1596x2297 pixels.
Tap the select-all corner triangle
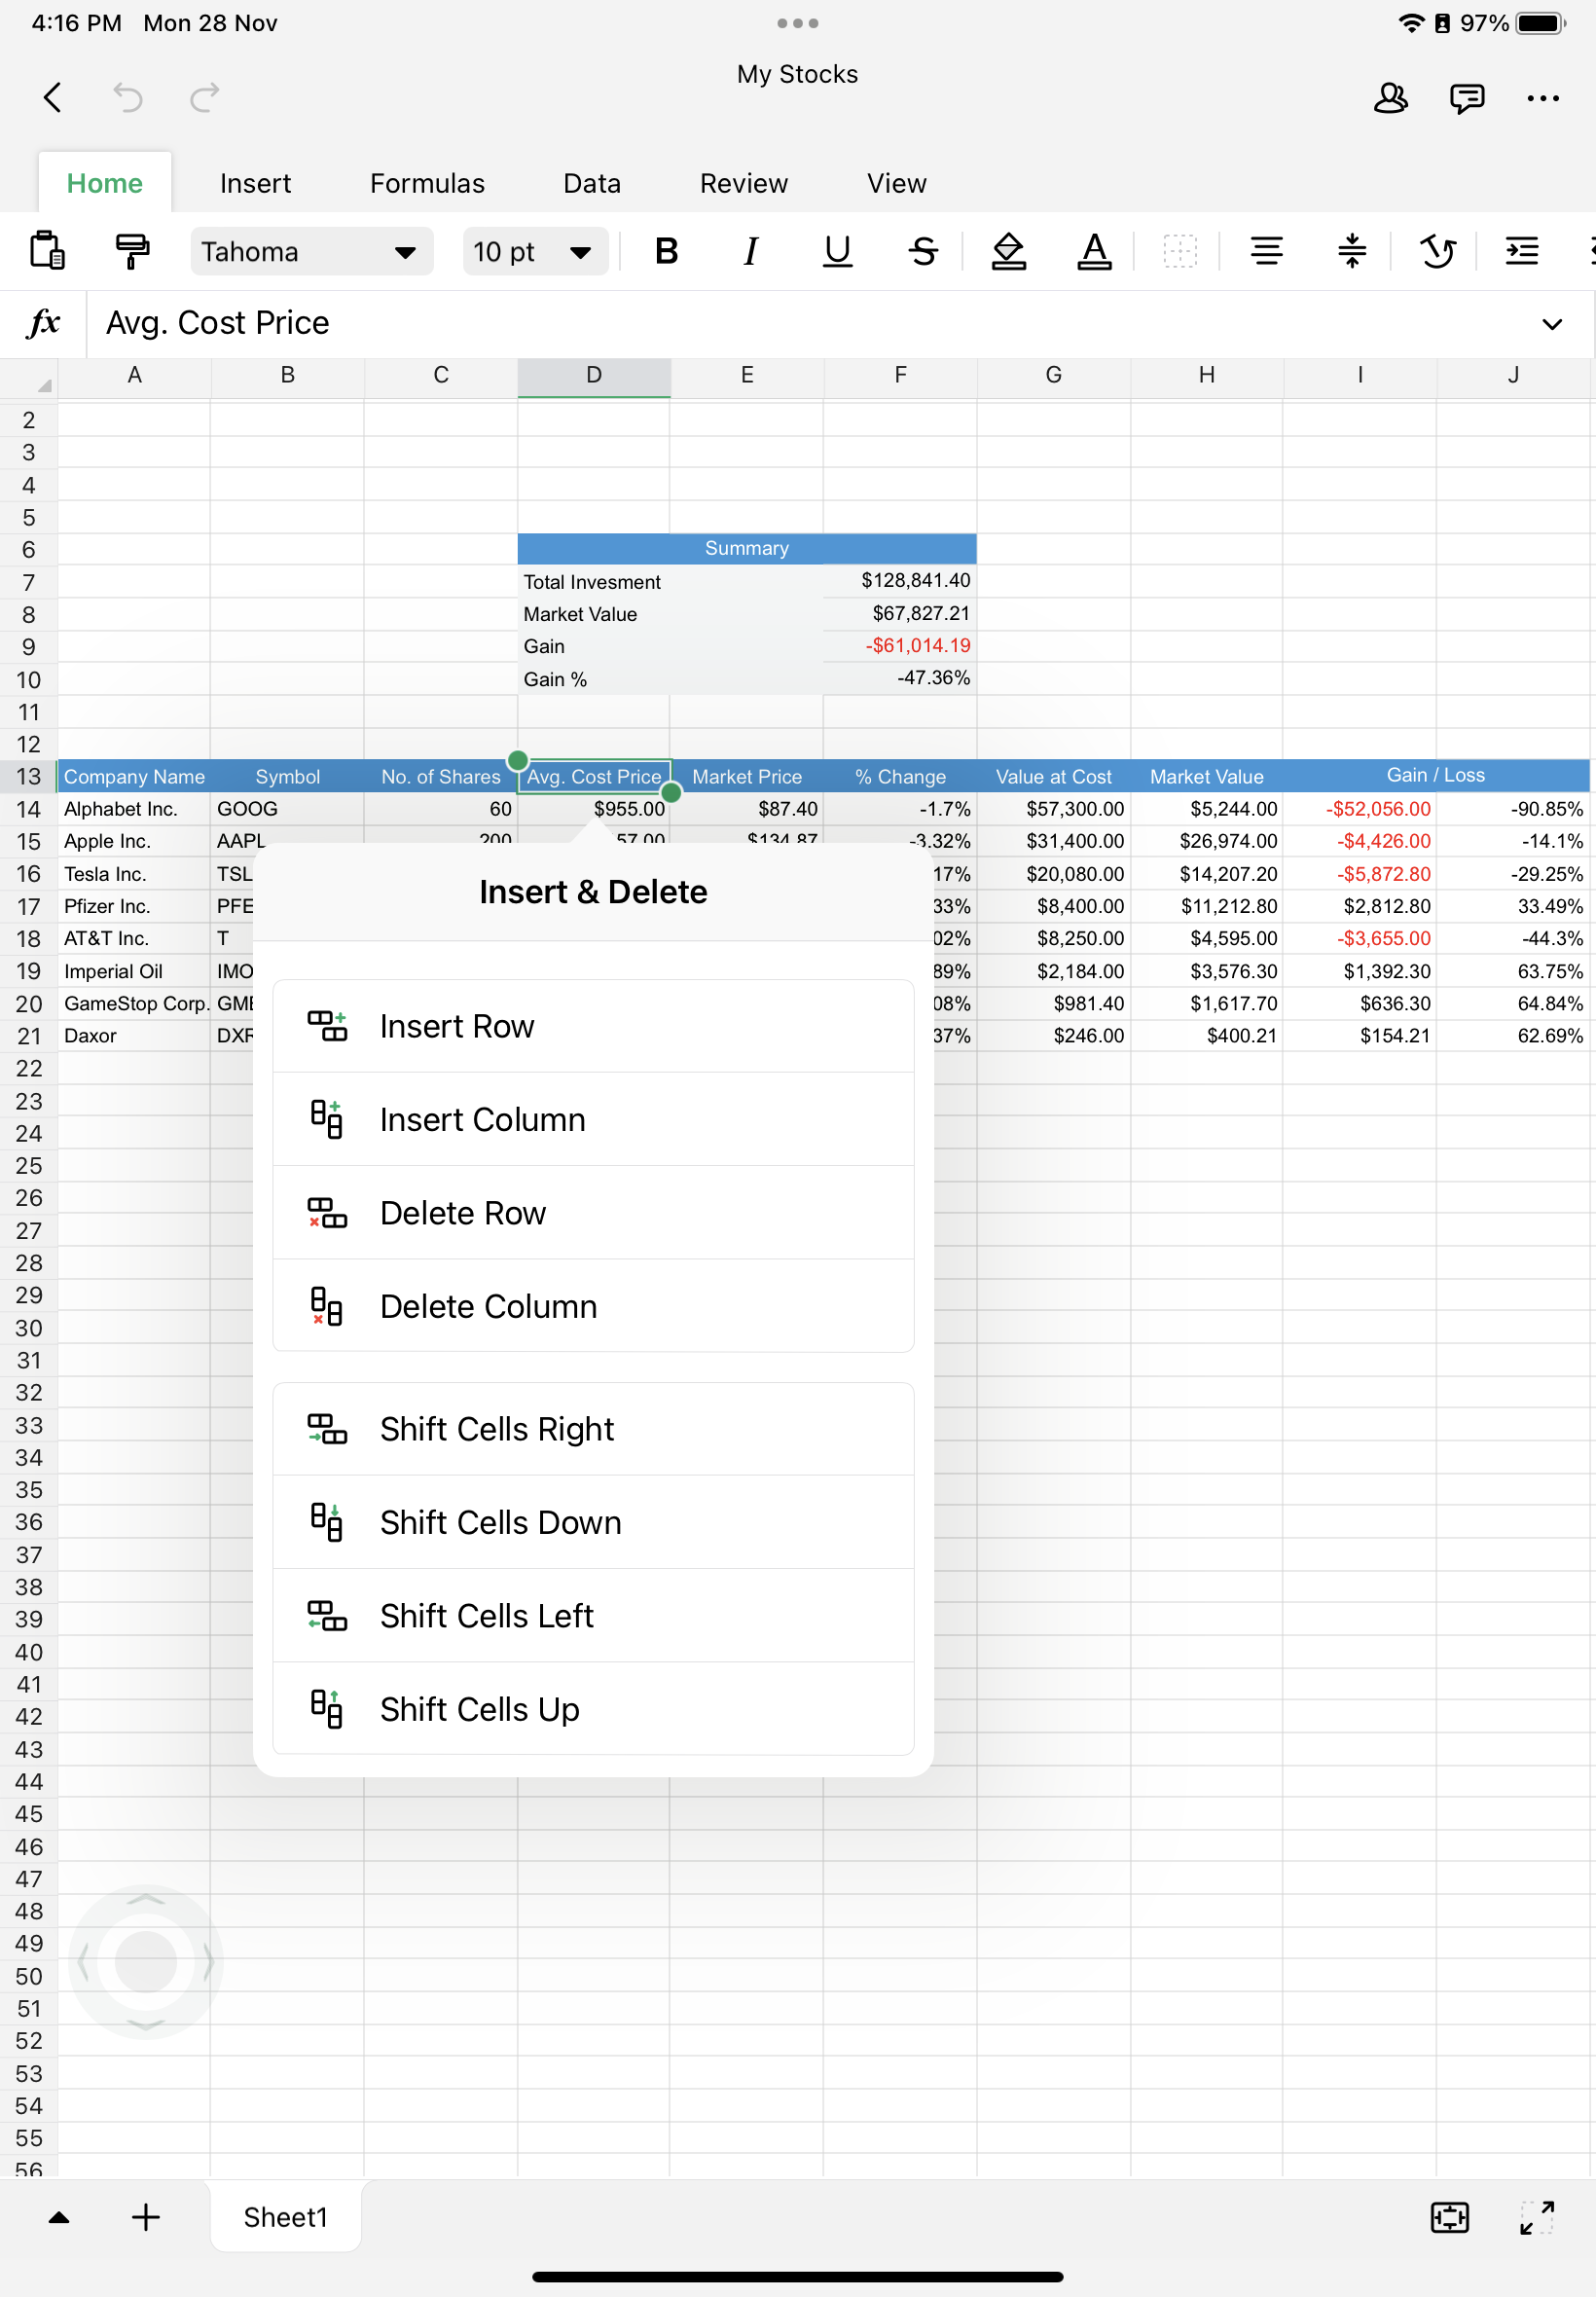pyautogui.click(x=43, y=384)
